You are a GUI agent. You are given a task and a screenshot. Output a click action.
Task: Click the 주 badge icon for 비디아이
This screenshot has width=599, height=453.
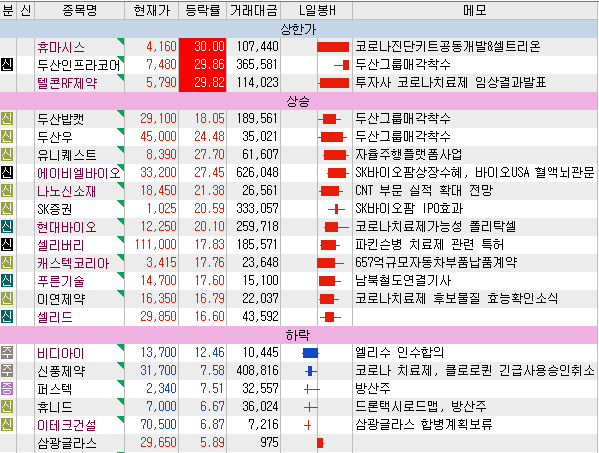click(7, 353)
